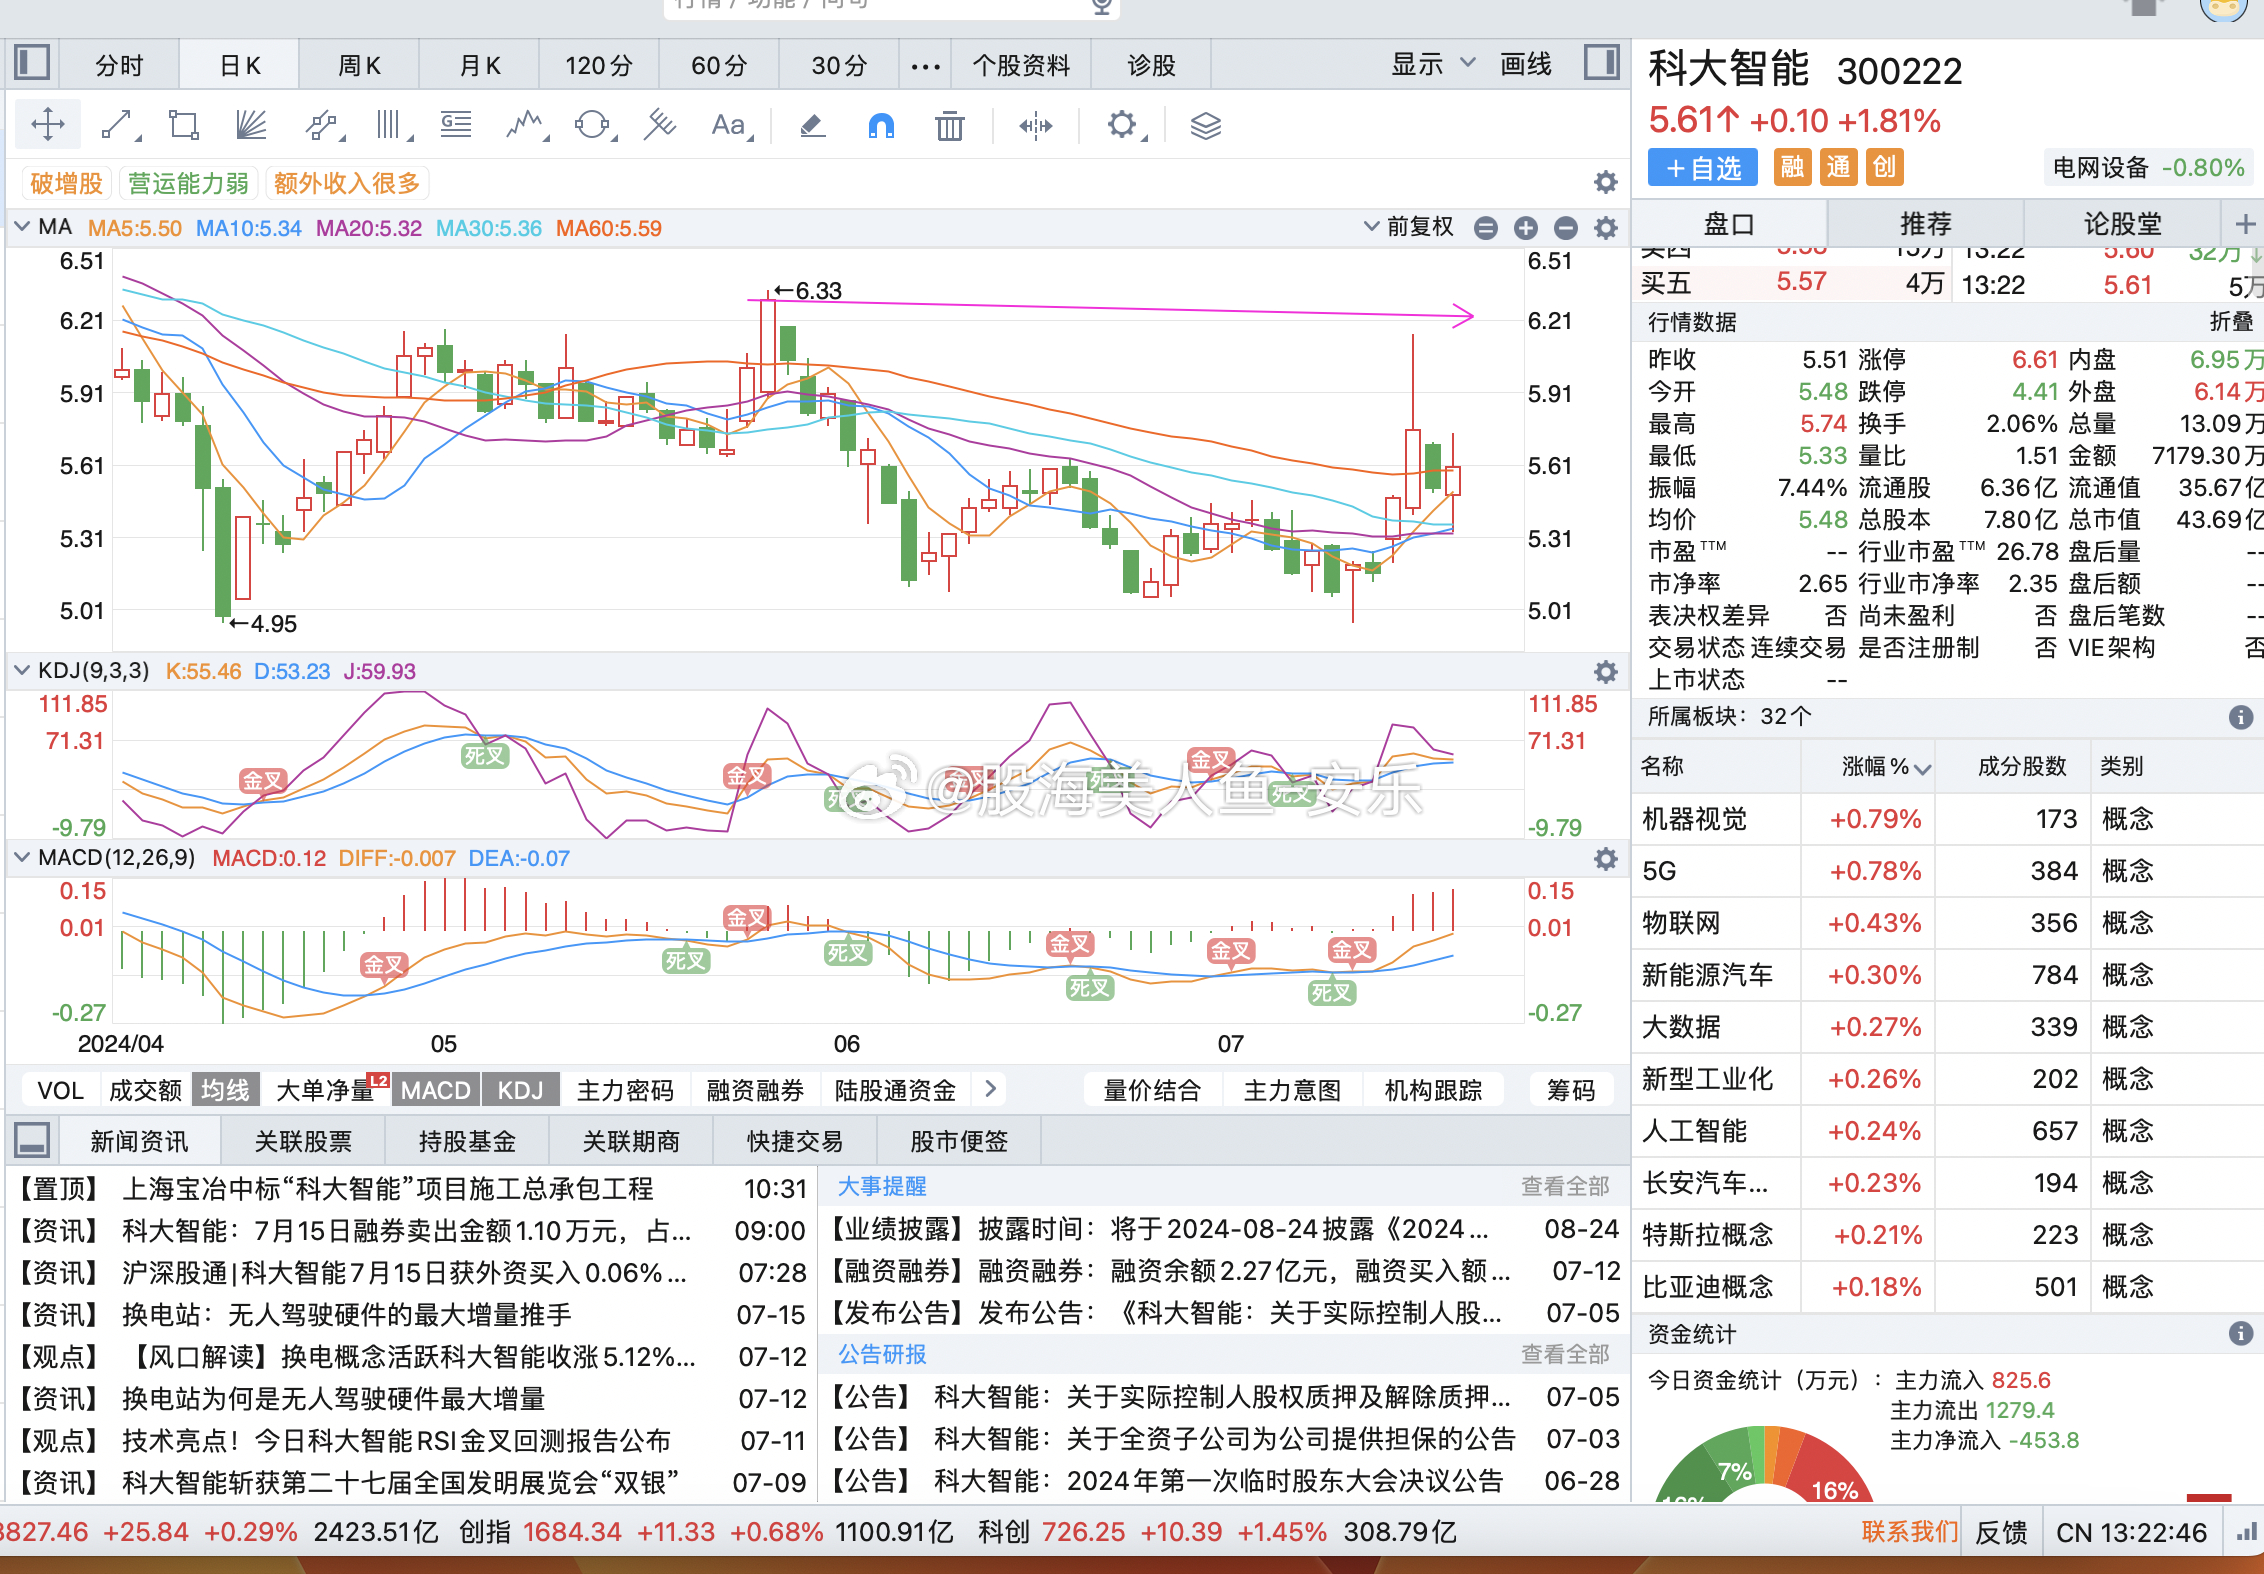Open the 诊股 tab
The width and height of the screenshot is (2264, 1574).
click(1151, 65)
